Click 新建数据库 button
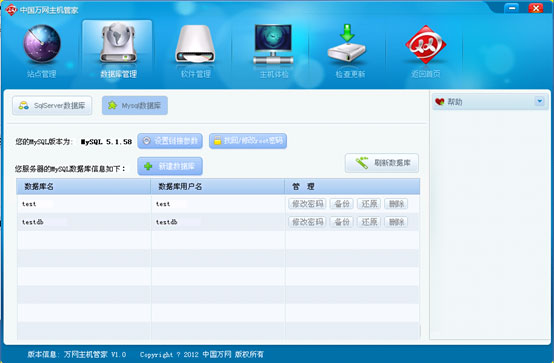 click(x=170, y=166)
